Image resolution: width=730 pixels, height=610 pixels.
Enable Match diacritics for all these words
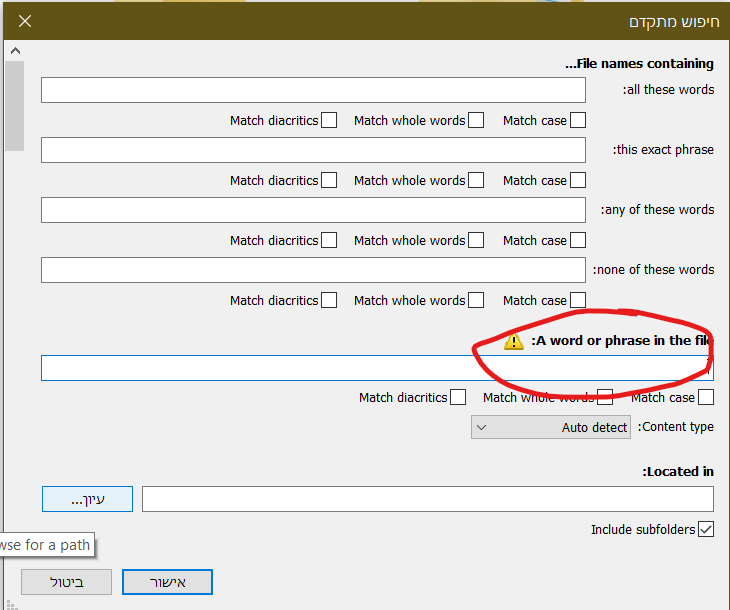(329, 120)
